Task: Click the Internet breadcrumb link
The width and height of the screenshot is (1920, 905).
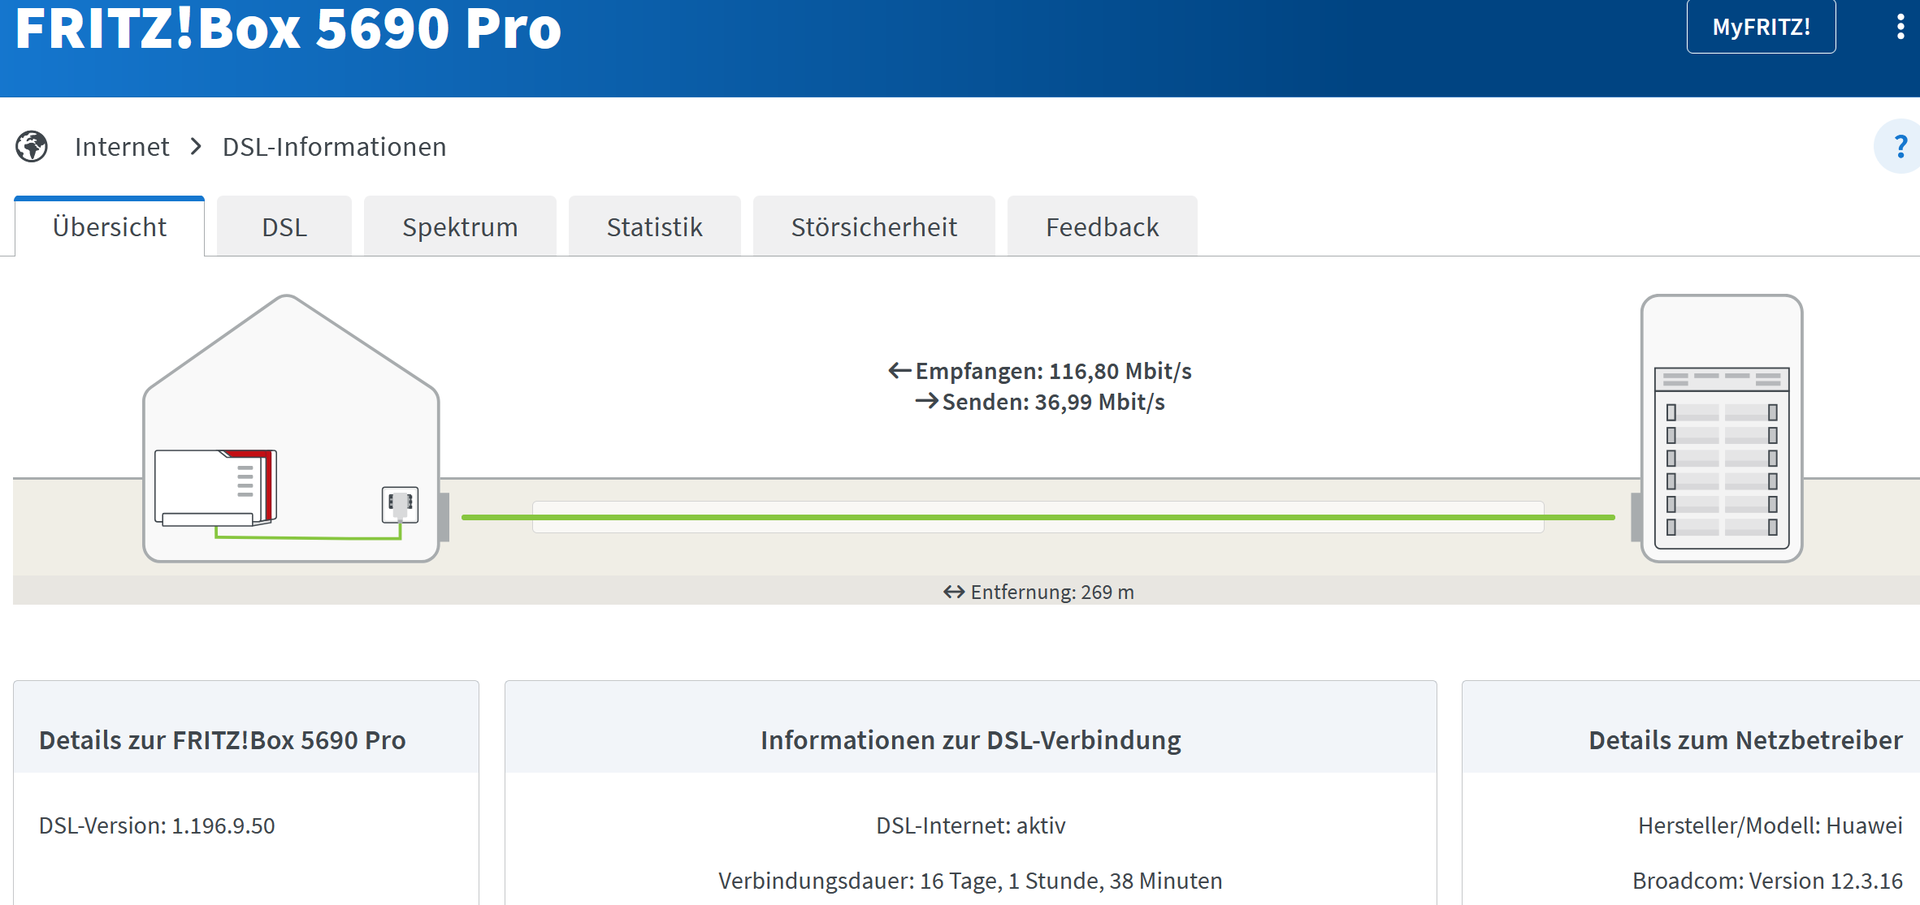Action: point(122,147)
